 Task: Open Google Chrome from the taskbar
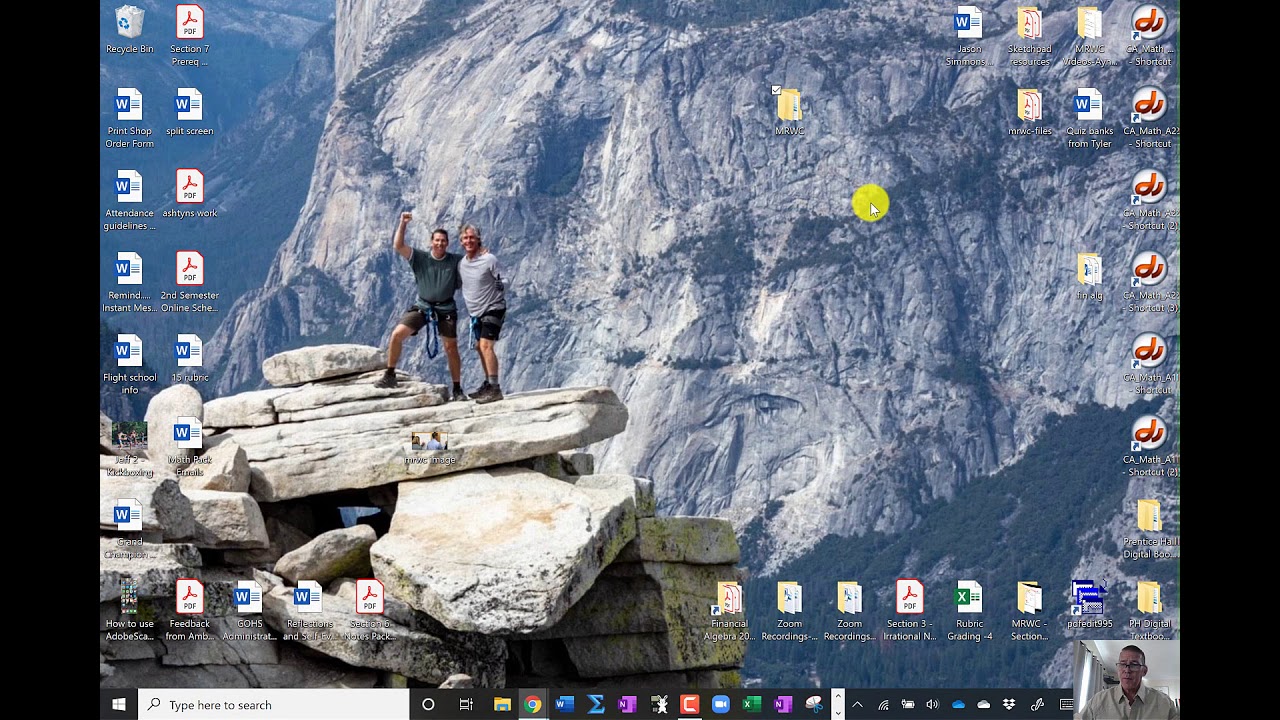pyautogui.click(x=533, y=705)
